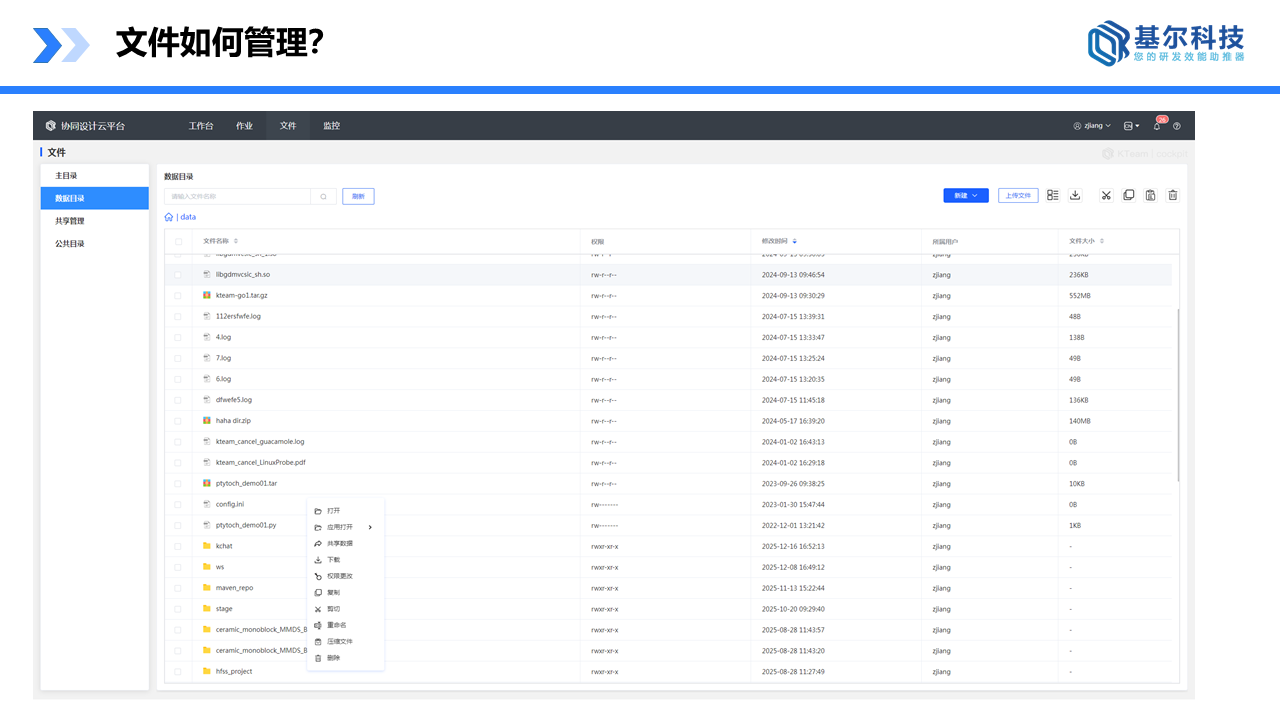
Task: Click the home icon in breadcrumb path
Action: click(x=169, y=217)
